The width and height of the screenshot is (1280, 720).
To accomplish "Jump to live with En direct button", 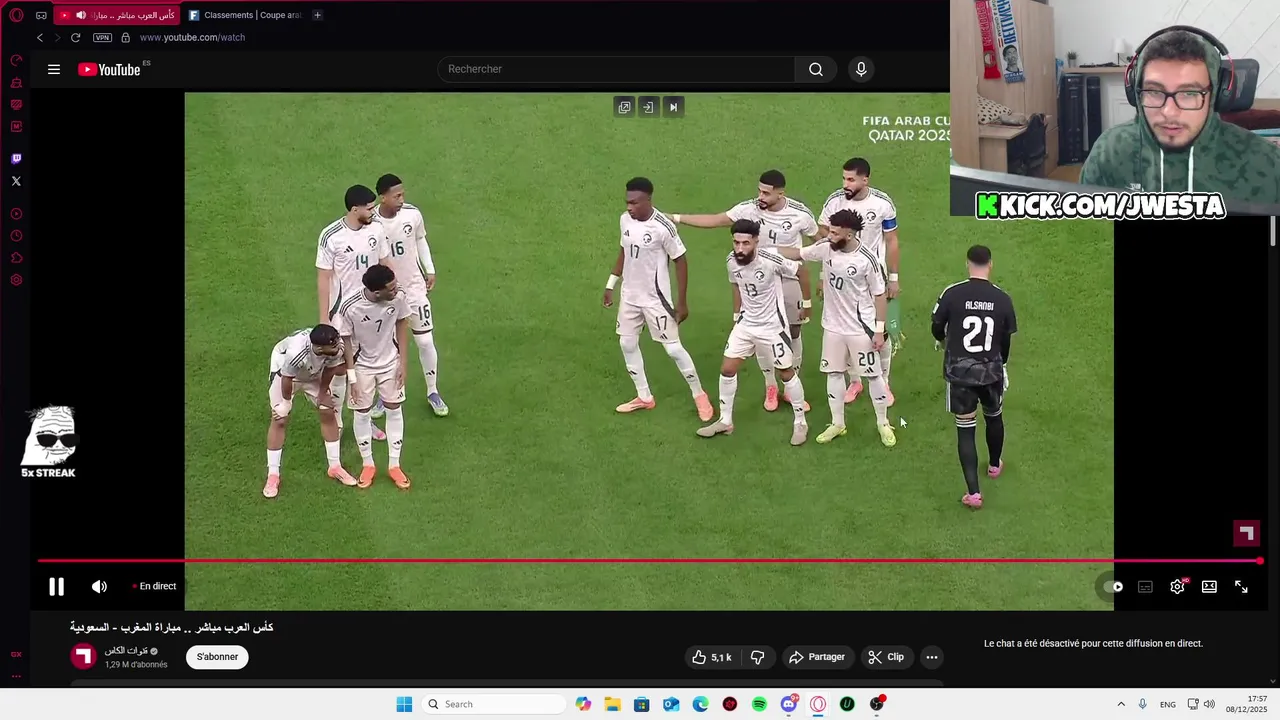I will [x=154, y=586].
